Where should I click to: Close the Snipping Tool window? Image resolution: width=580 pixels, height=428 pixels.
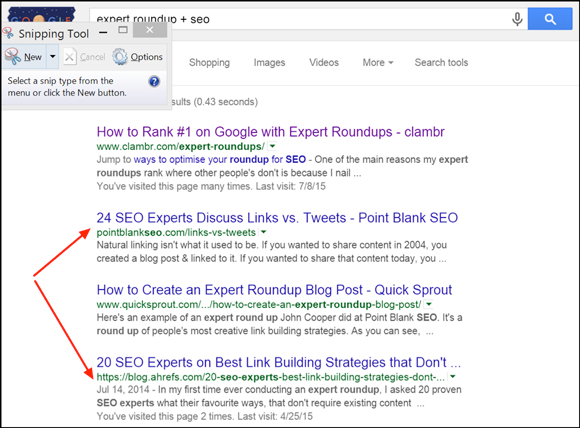150,30
